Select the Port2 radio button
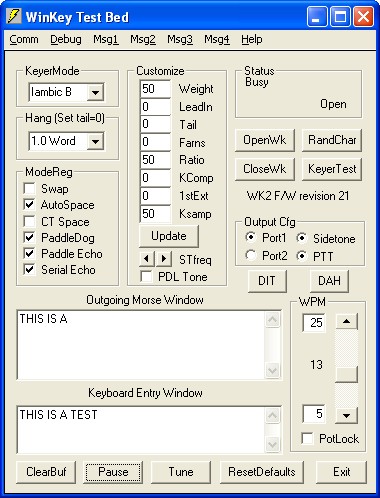The width and height of the screenshot is (380, 498). pyautogui.click(x=251, y=255)
